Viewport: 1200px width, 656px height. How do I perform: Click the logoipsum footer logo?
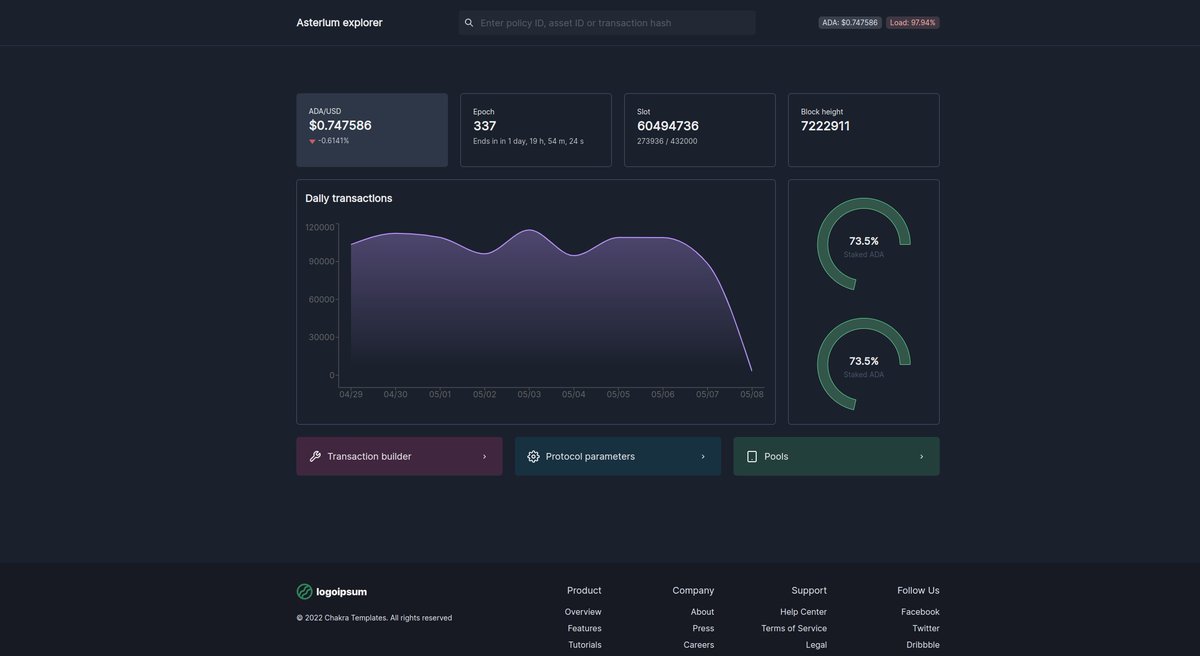(332, 592)
